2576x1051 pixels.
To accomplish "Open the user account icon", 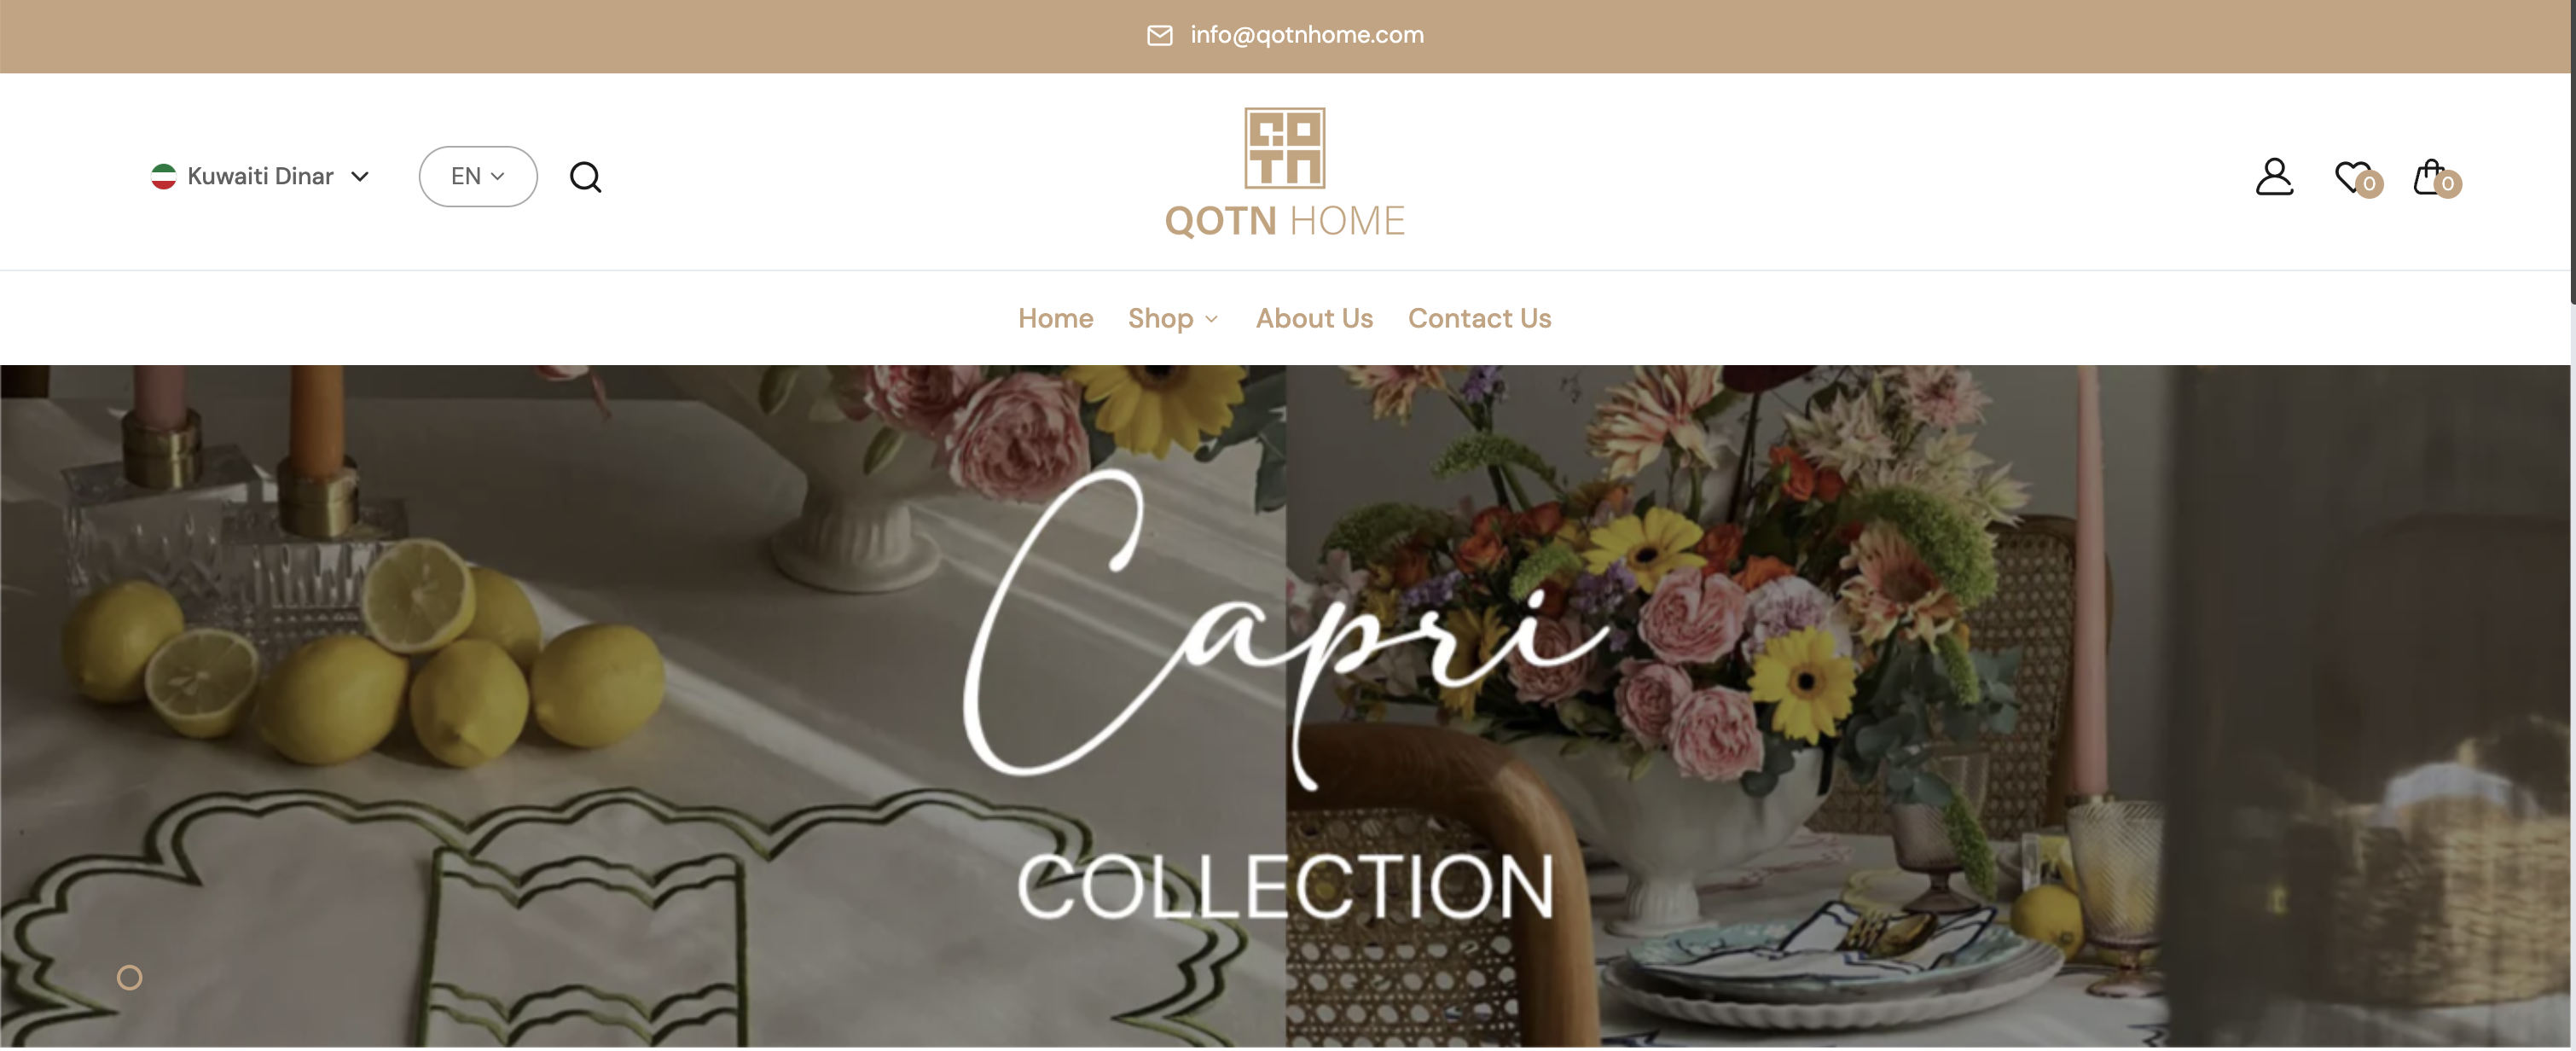I will (2273, 177).
